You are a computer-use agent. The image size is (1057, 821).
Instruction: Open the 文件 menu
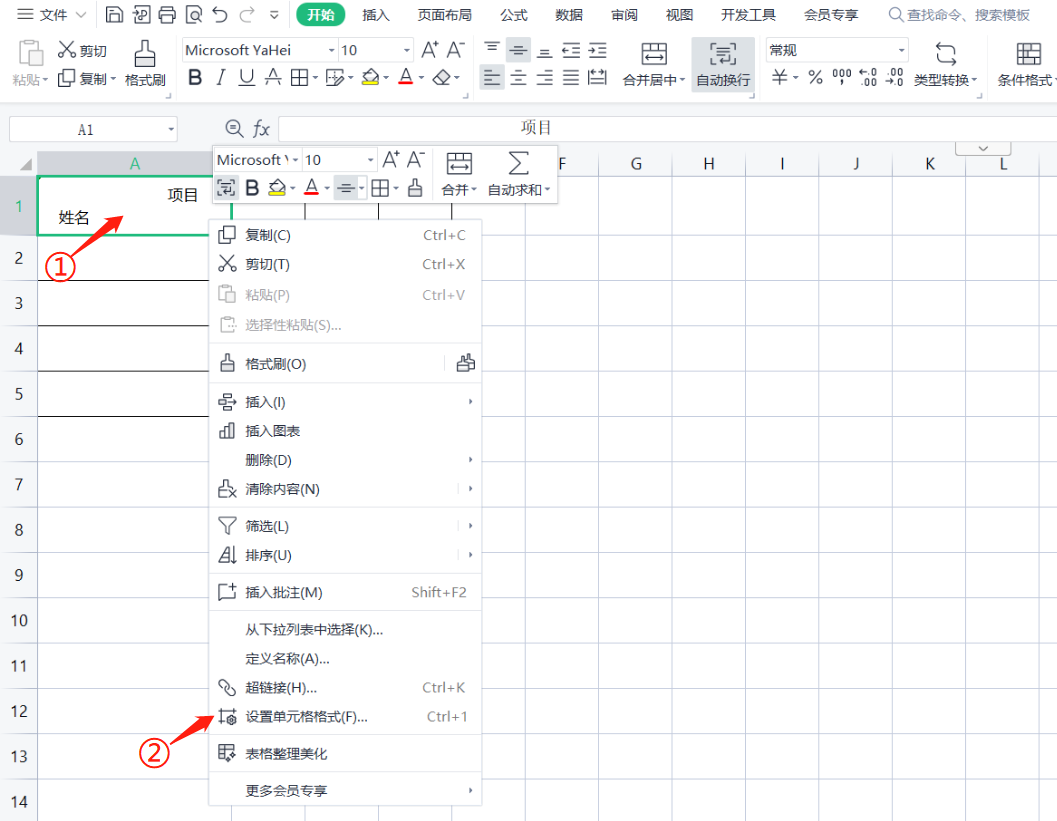pyautogui.click(x=52, y=14)
